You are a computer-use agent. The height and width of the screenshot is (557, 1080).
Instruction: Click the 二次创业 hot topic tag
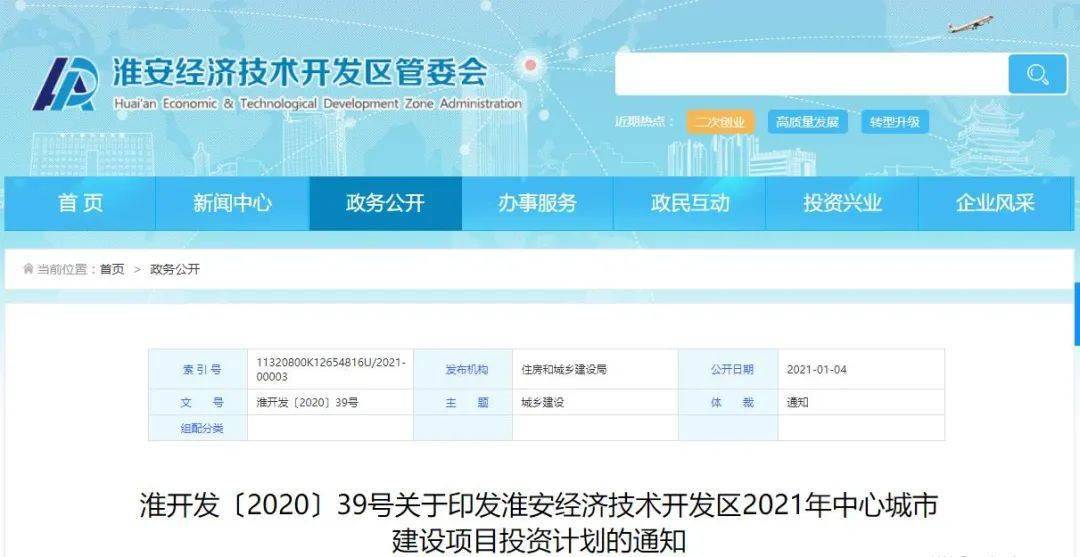tap(720, 123)
